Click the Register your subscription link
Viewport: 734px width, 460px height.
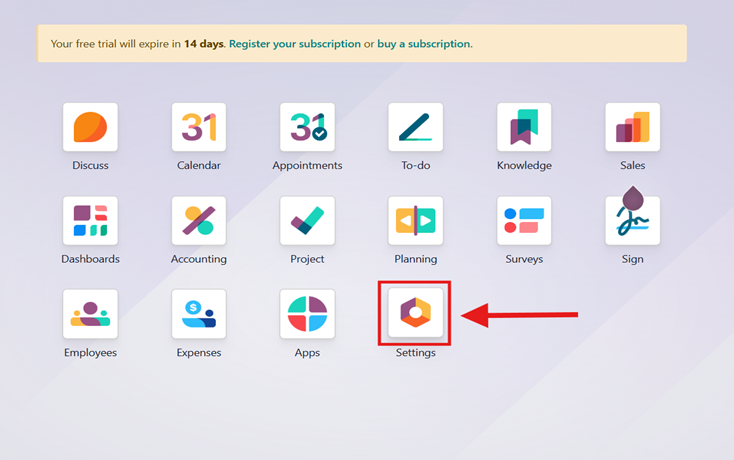(x=295, y=44)
